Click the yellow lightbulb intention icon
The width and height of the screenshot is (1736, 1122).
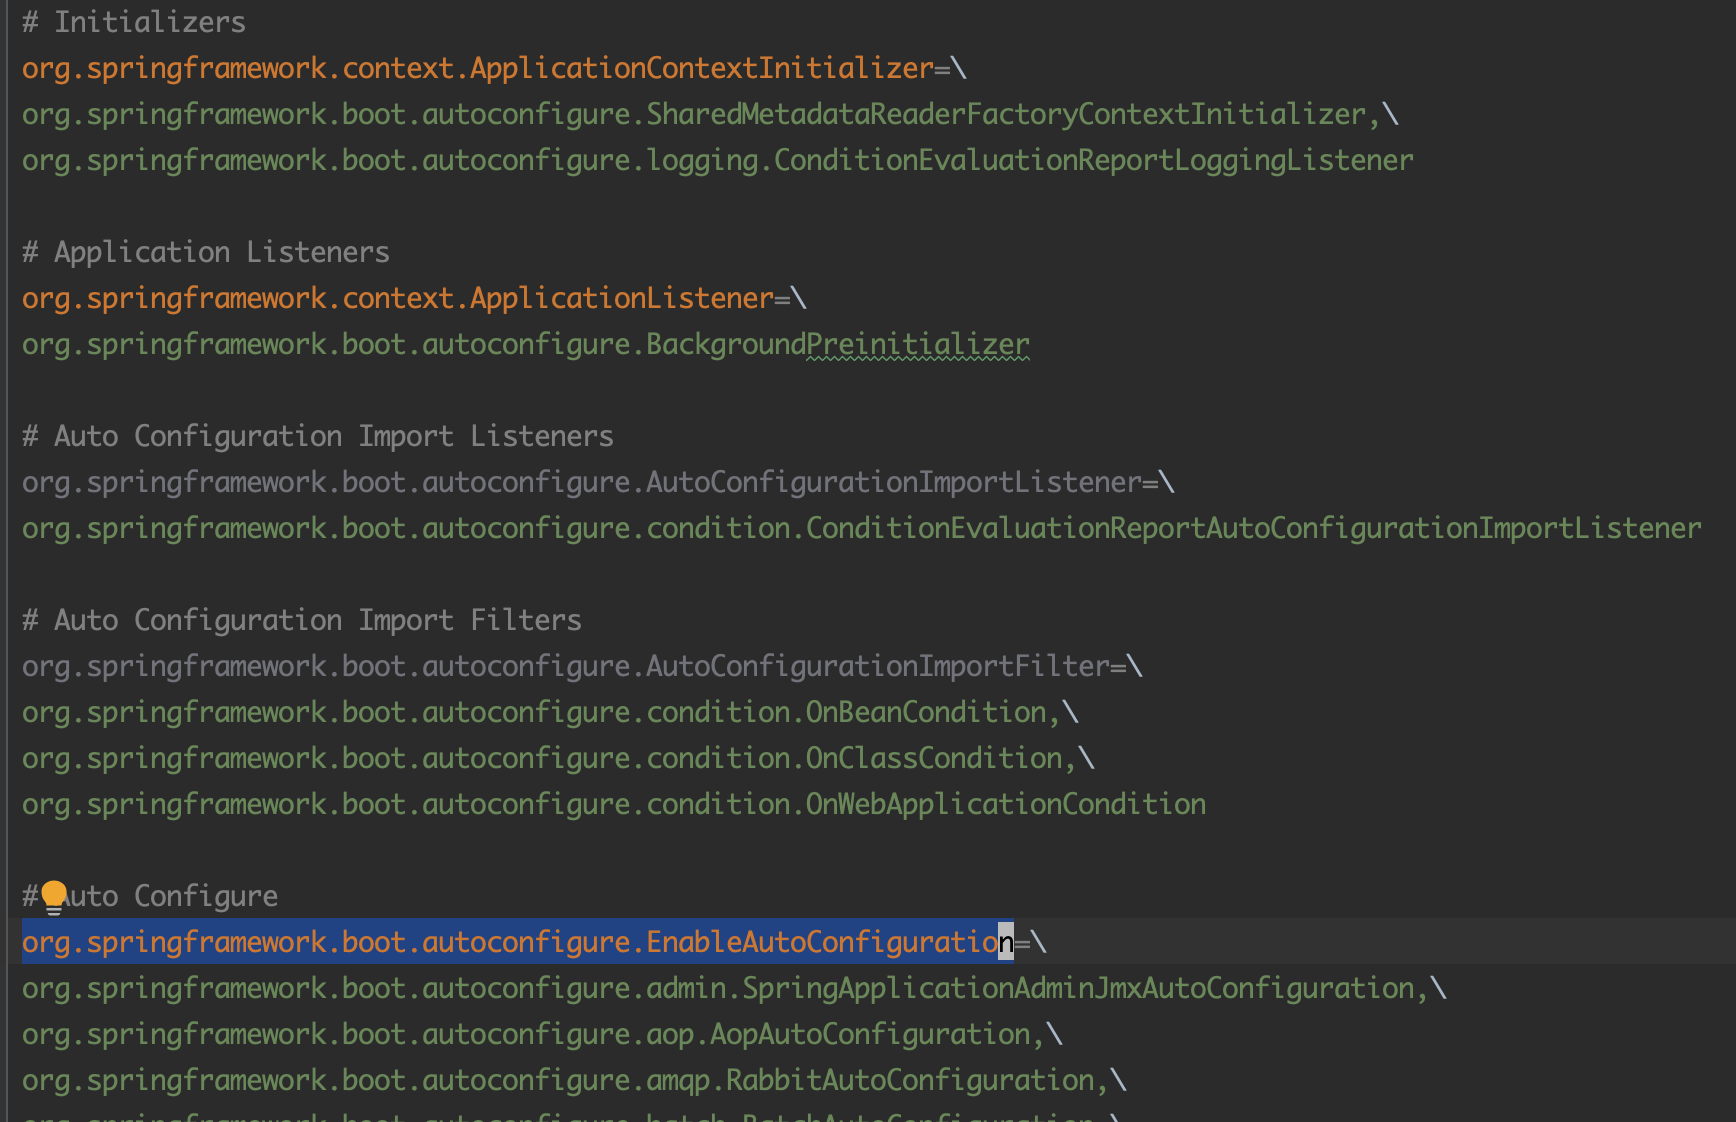click(x=54, y=898)
